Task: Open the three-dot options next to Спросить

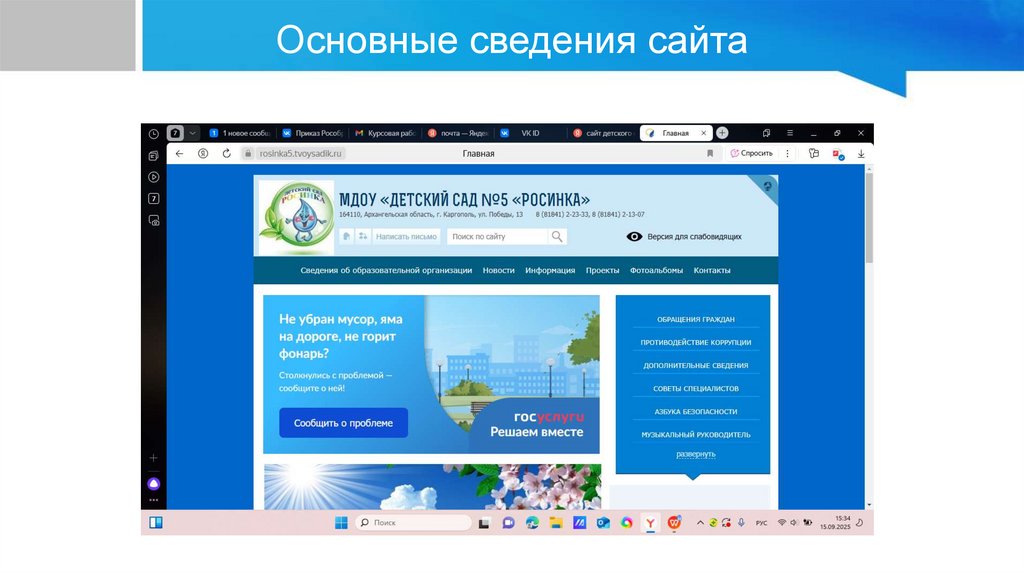Action: (788, 153)
